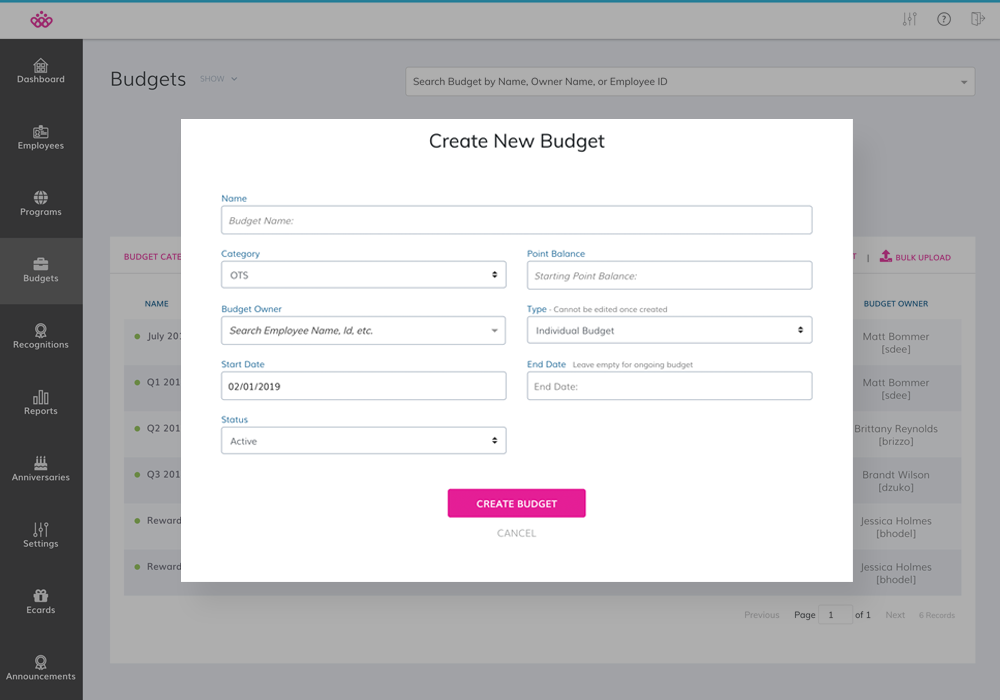Open the Category dropdown showing OTS
The image size is (1000, 700).
363,274
